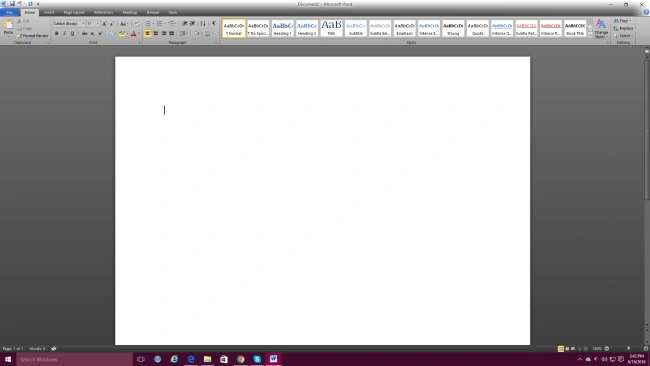
Task: Toggle Italic formatting
Action: pos(64,34)
